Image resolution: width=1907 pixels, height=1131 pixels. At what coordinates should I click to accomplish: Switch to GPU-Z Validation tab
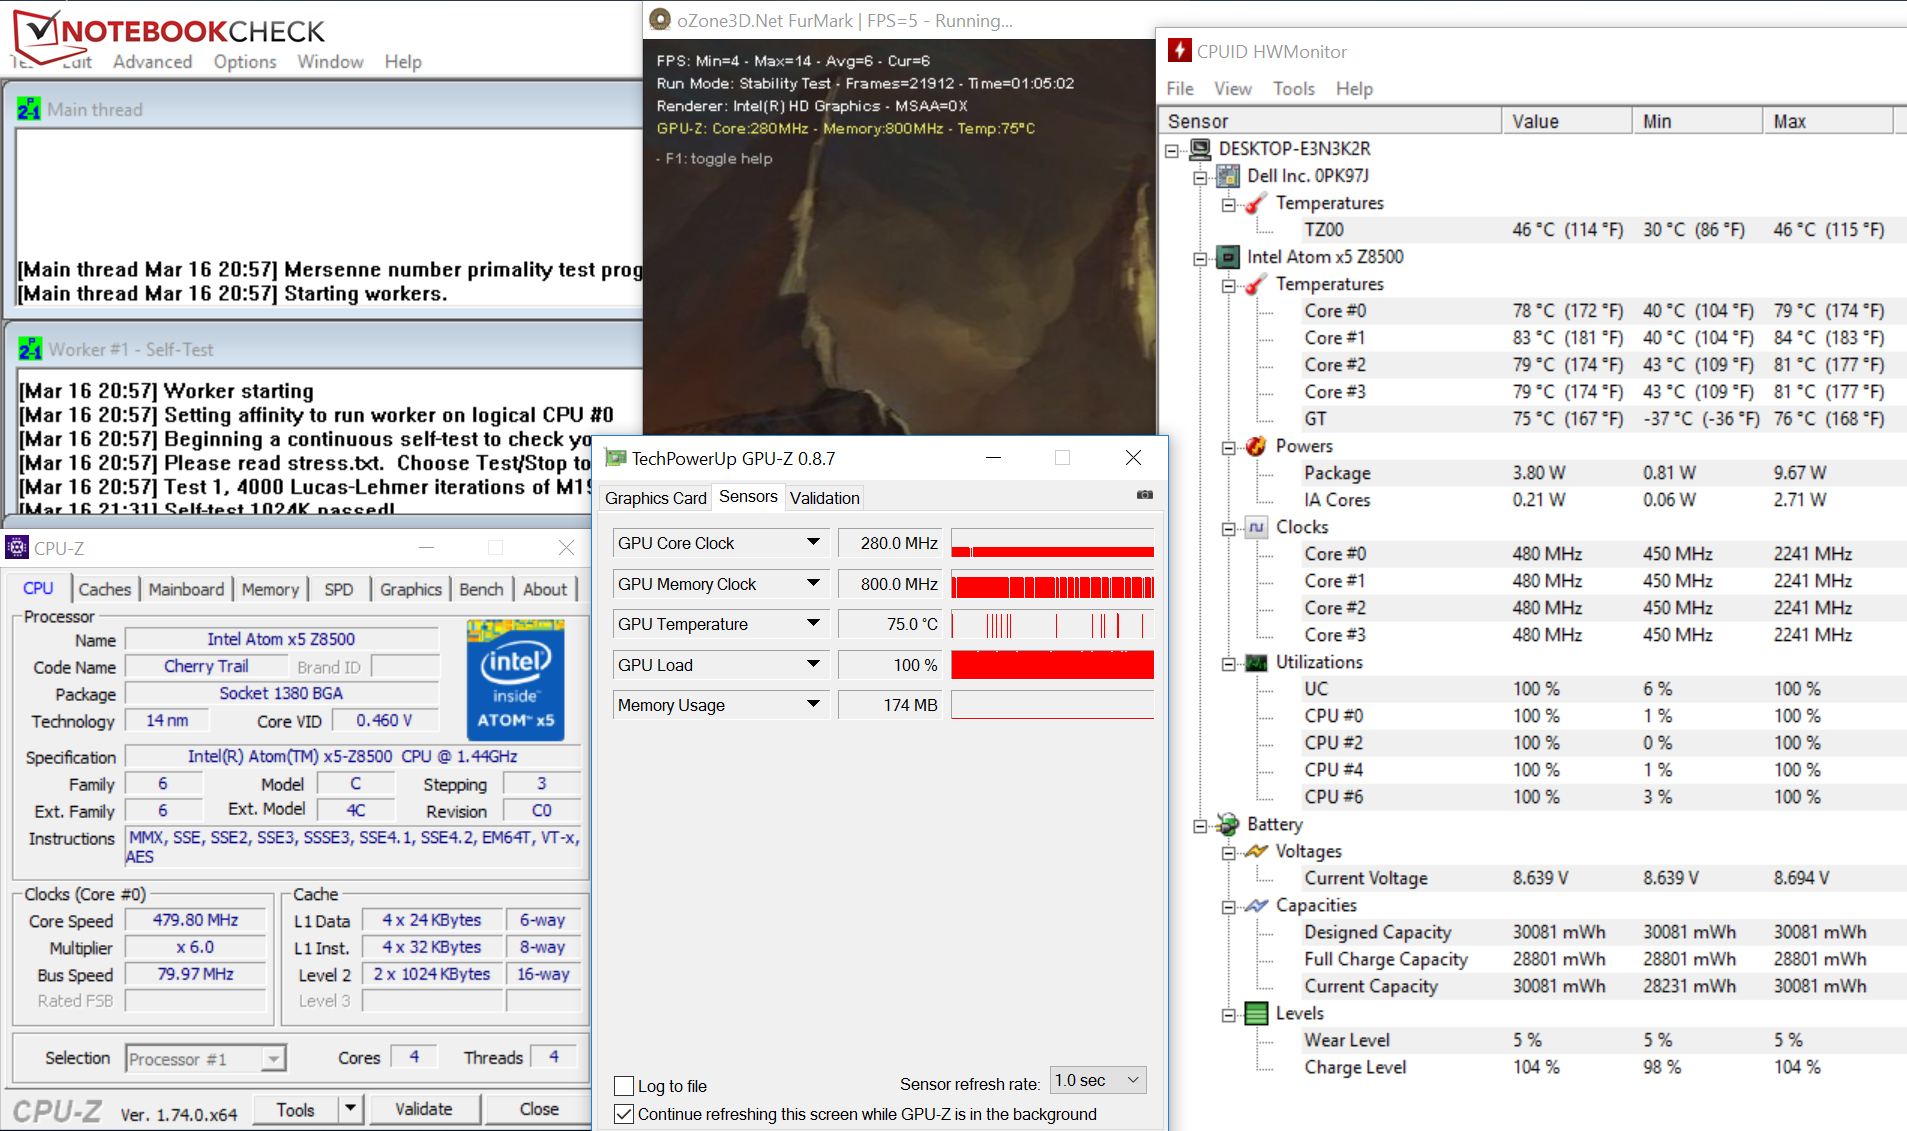click(x=825, y=497)
